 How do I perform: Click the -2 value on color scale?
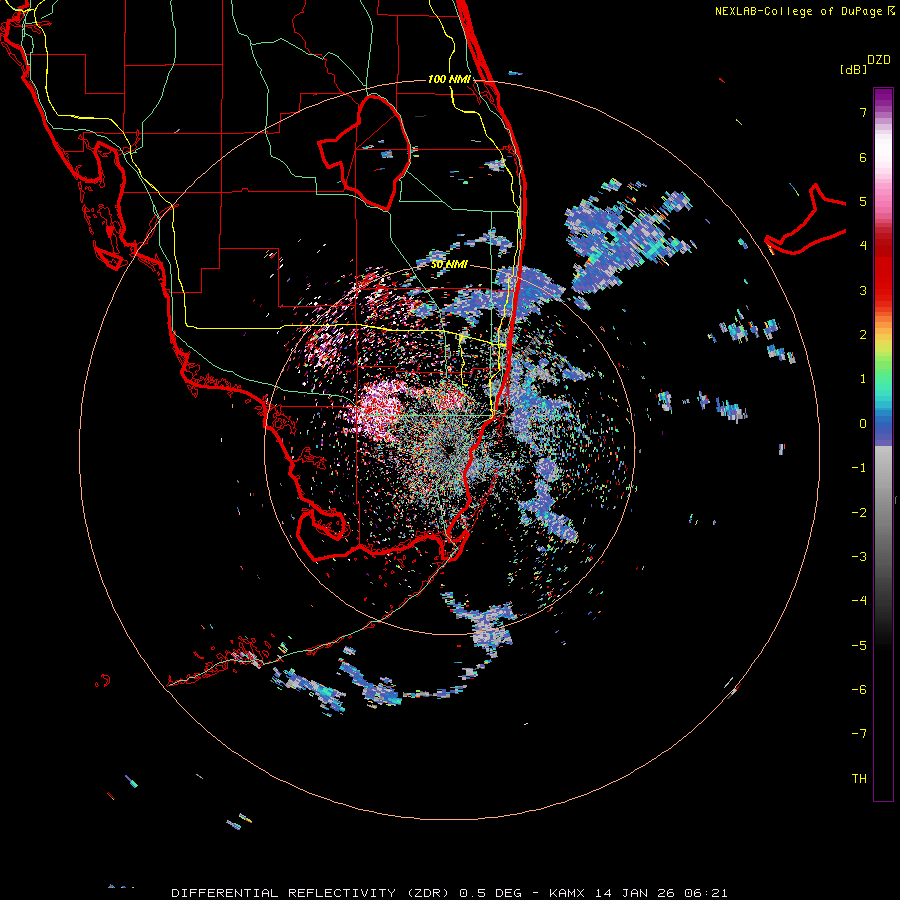click(859, 513)
